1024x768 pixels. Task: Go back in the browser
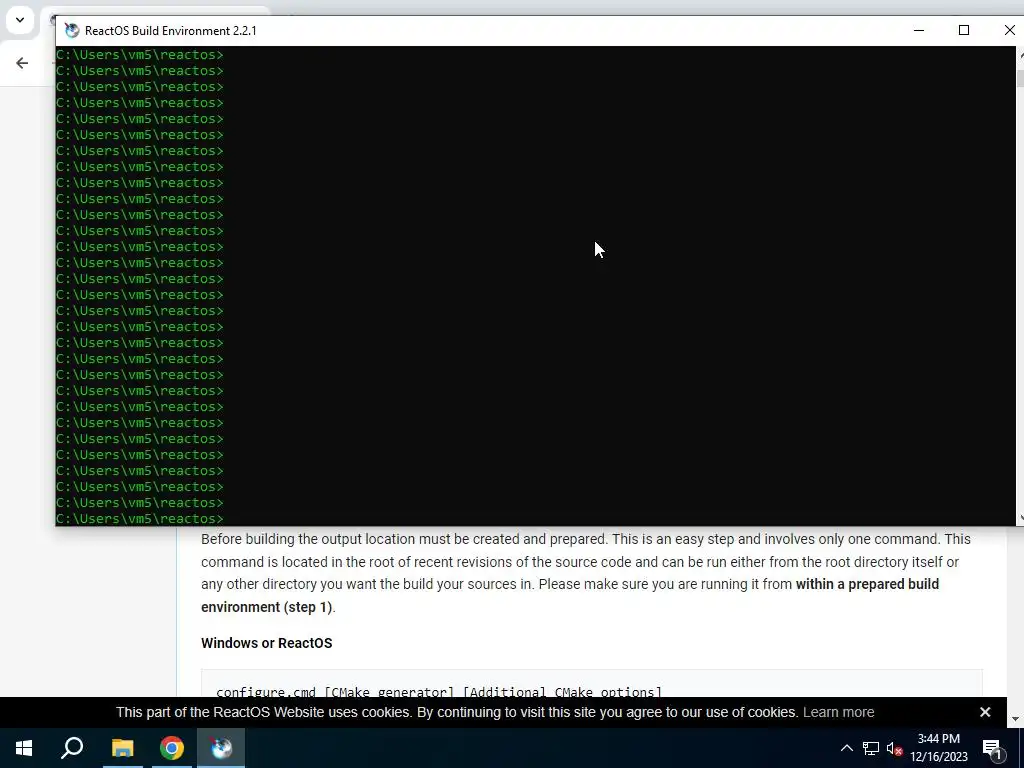[22, 63]
